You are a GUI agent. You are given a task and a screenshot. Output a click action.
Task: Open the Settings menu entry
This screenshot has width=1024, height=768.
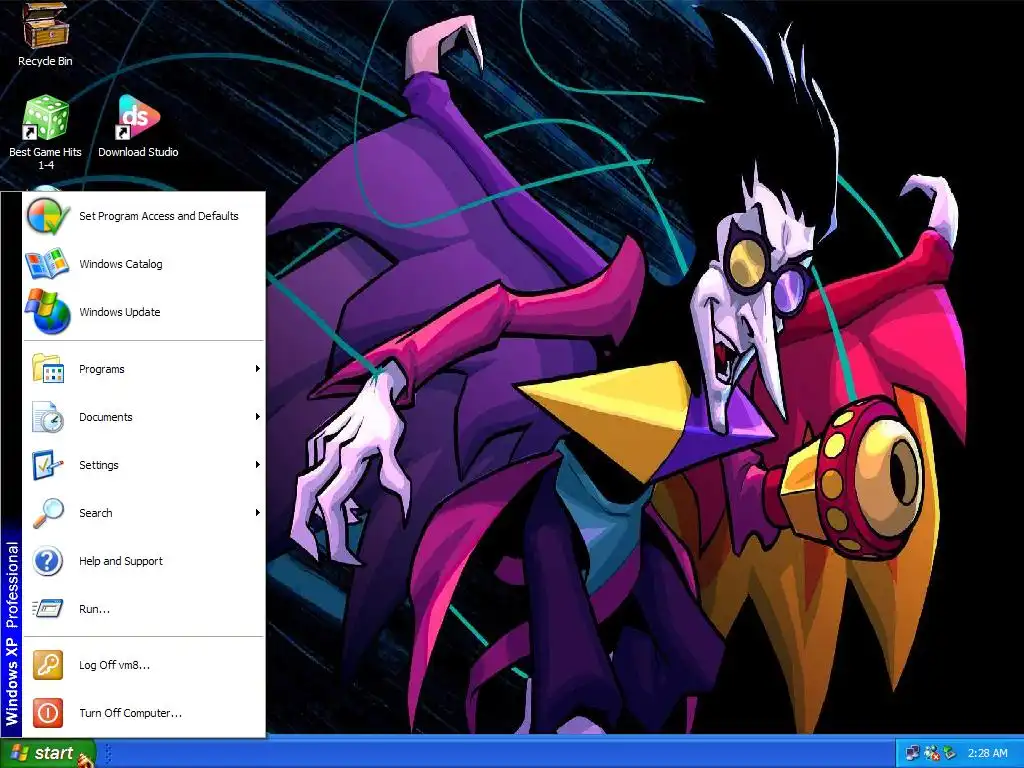[144, 465]
